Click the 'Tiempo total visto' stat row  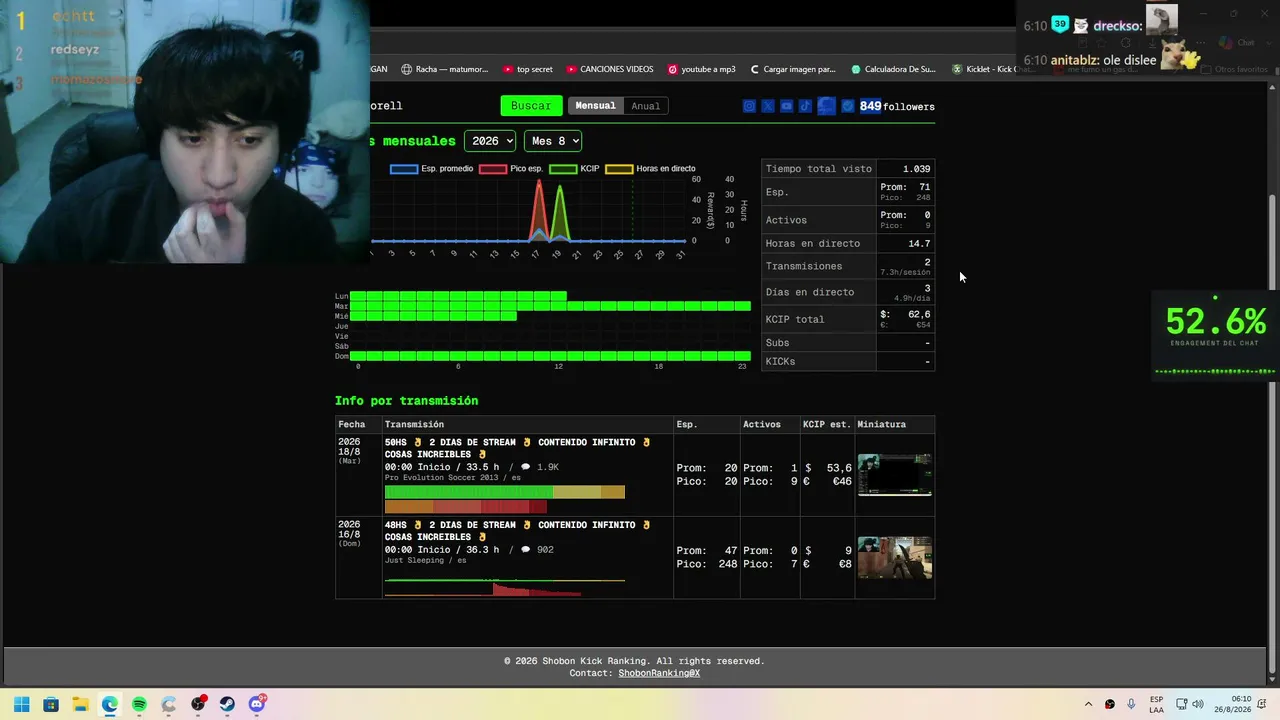click(x=848, y=169)
